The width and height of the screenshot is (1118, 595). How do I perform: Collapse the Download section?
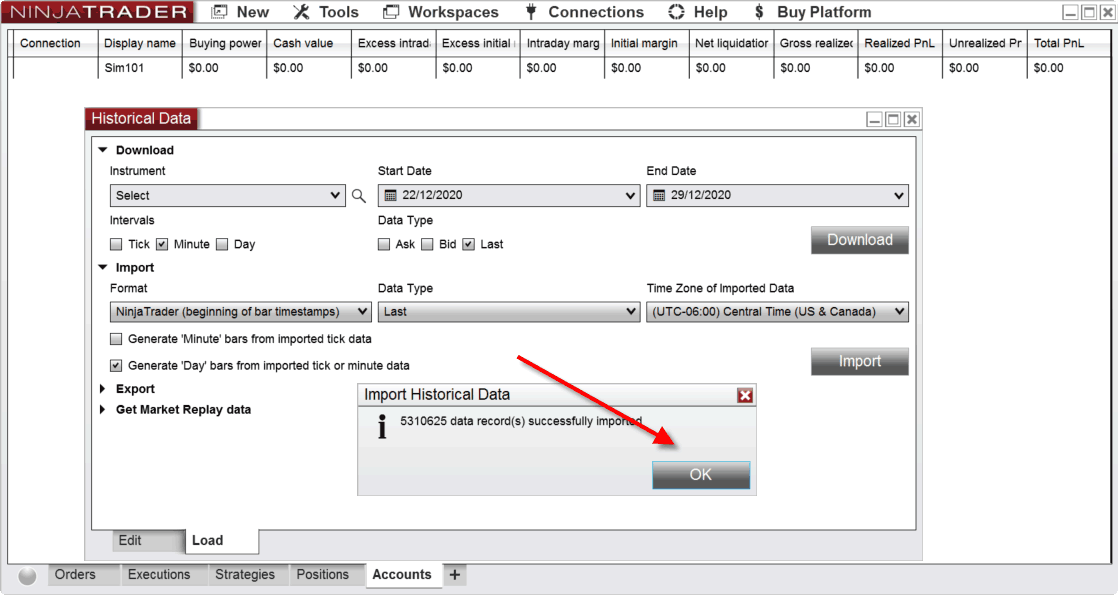click(x=103, y=150)
